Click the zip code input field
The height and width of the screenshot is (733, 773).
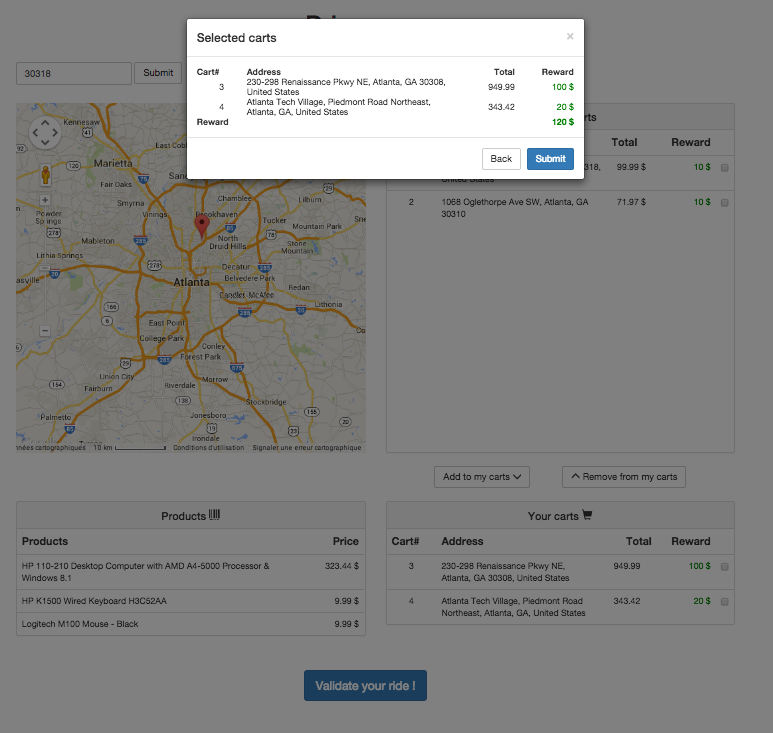click(74, 73)
